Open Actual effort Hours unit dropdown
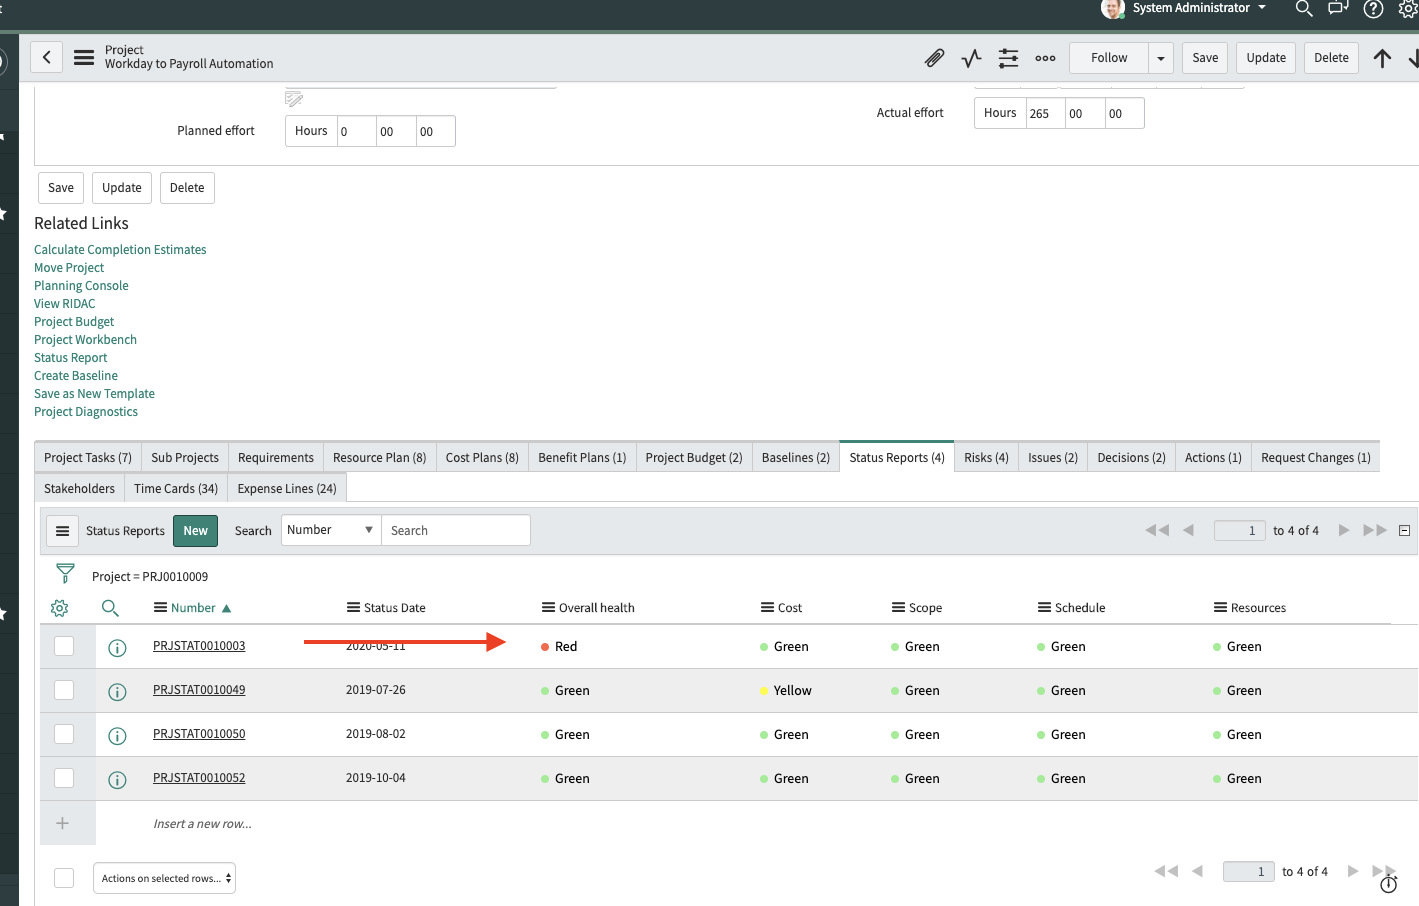The height and width of the screenshot is (906, 1419). click(1000, 113)
